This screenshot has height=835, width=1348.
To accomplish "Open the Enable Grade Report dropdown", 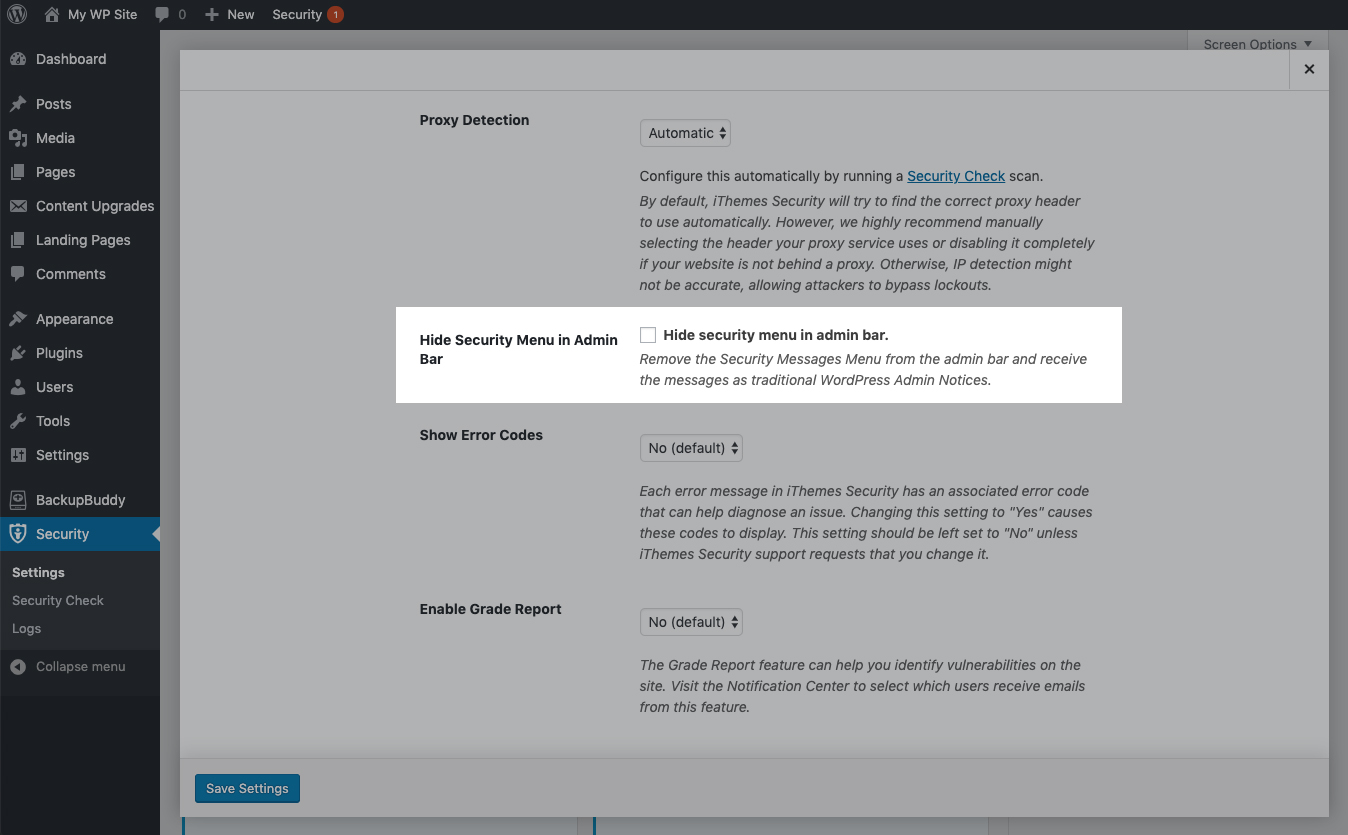I will click(691, 622).
